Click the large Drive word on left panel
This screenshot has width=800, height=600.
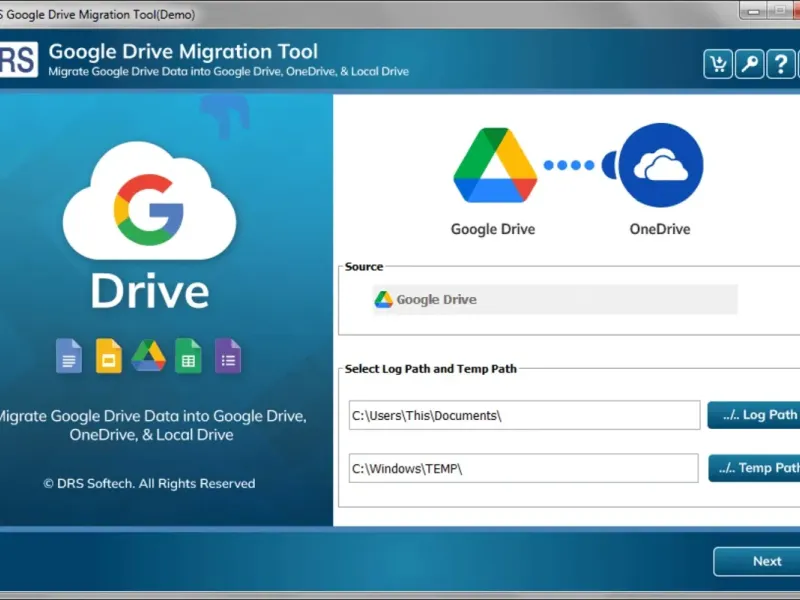tap(150, 291)
